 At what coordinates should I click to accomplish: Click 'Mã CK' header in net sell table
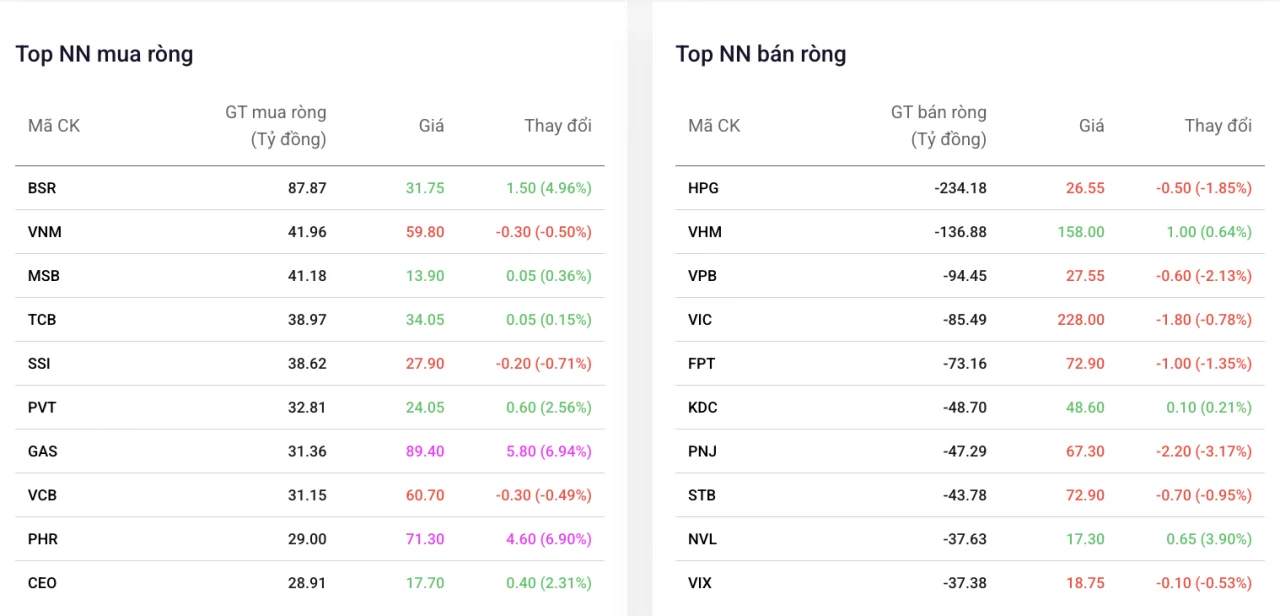pyautogui.click(x=714, y=126)
